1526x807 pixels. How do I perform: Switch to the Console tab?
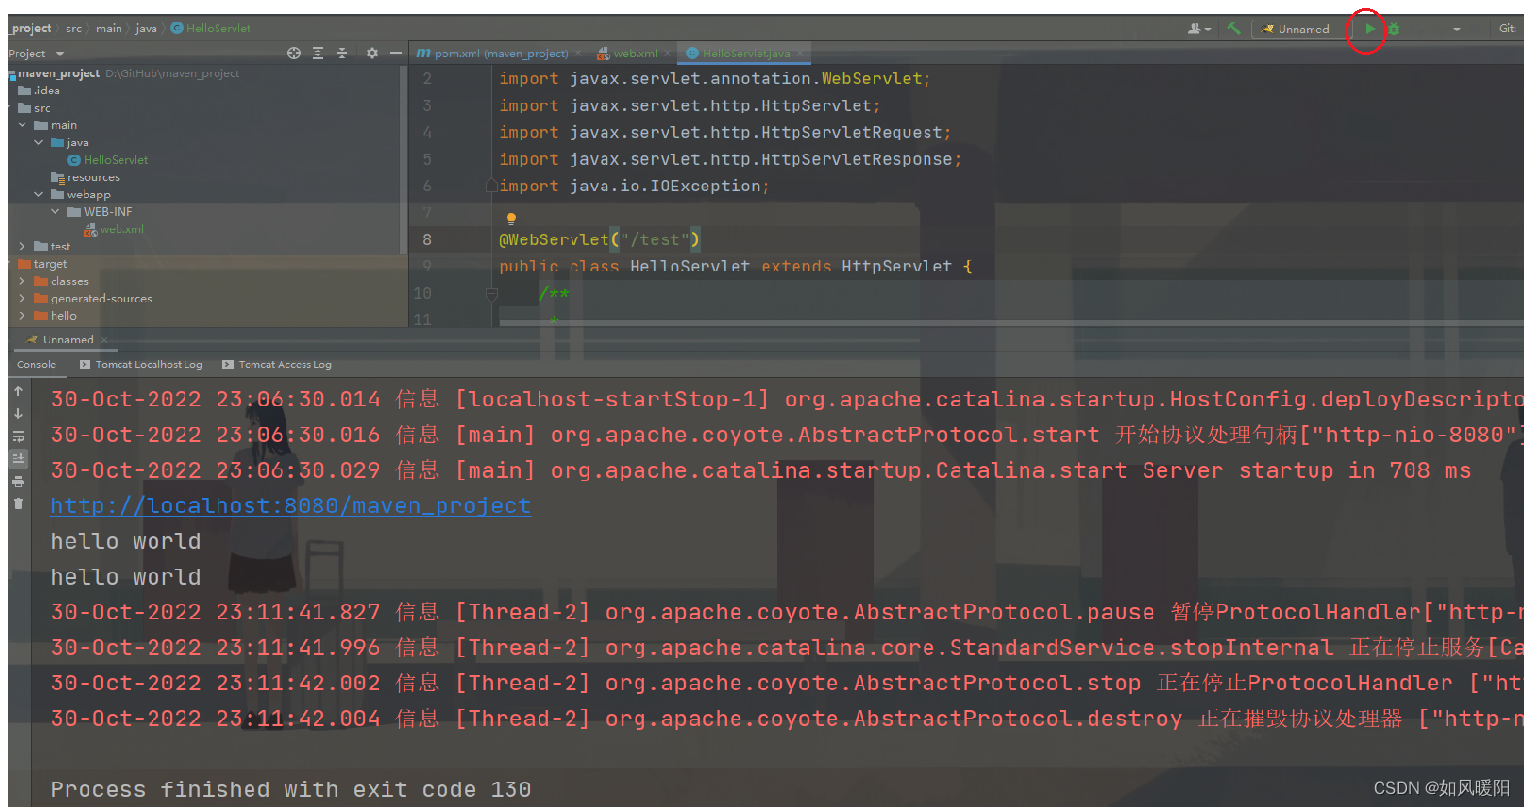(37, 365)
